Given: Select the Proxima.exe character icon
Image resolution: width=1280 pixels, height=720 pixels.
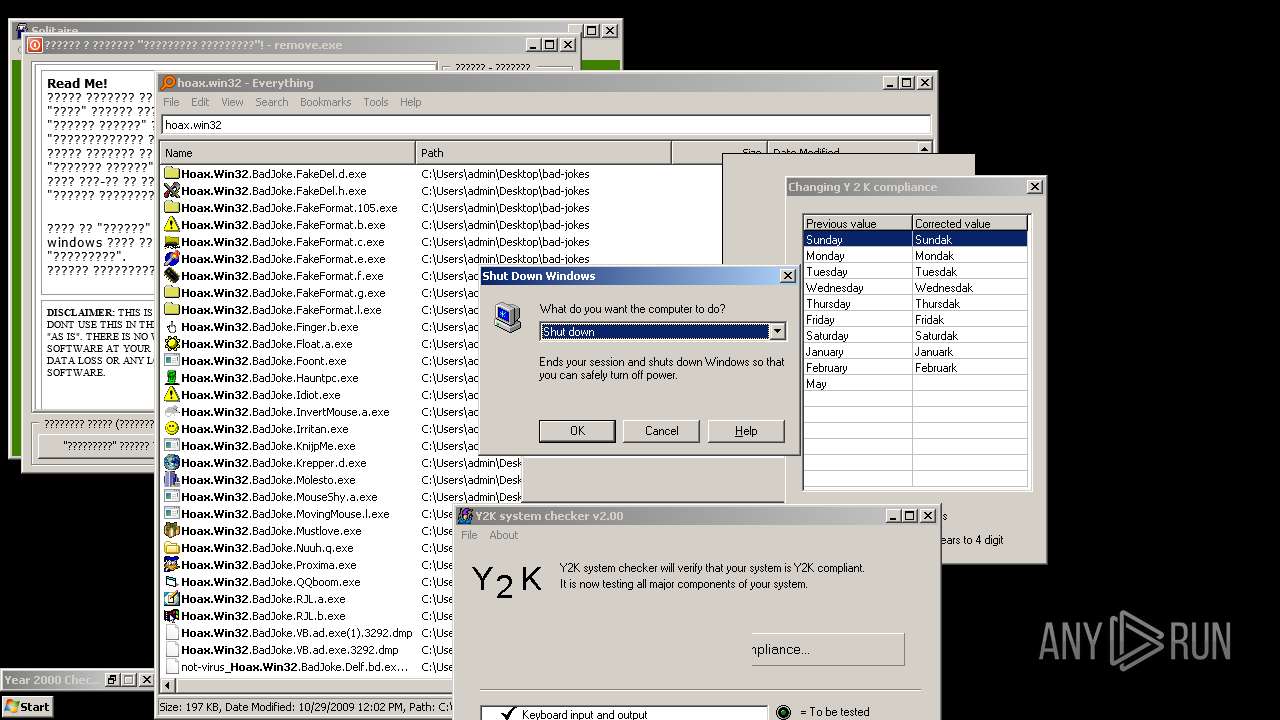Looking at the screenshot, I should click(172, 565).
